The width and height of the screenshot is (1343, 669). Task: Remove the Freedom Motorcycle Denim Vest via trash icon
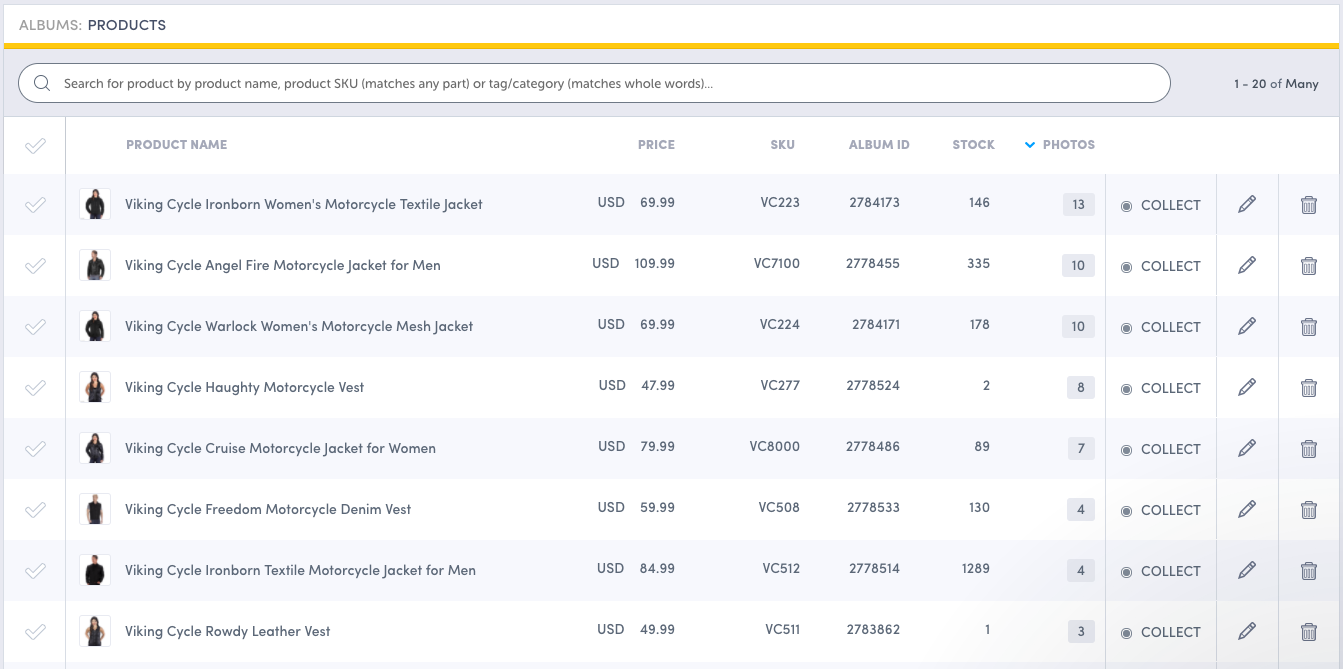point(1308,510)
